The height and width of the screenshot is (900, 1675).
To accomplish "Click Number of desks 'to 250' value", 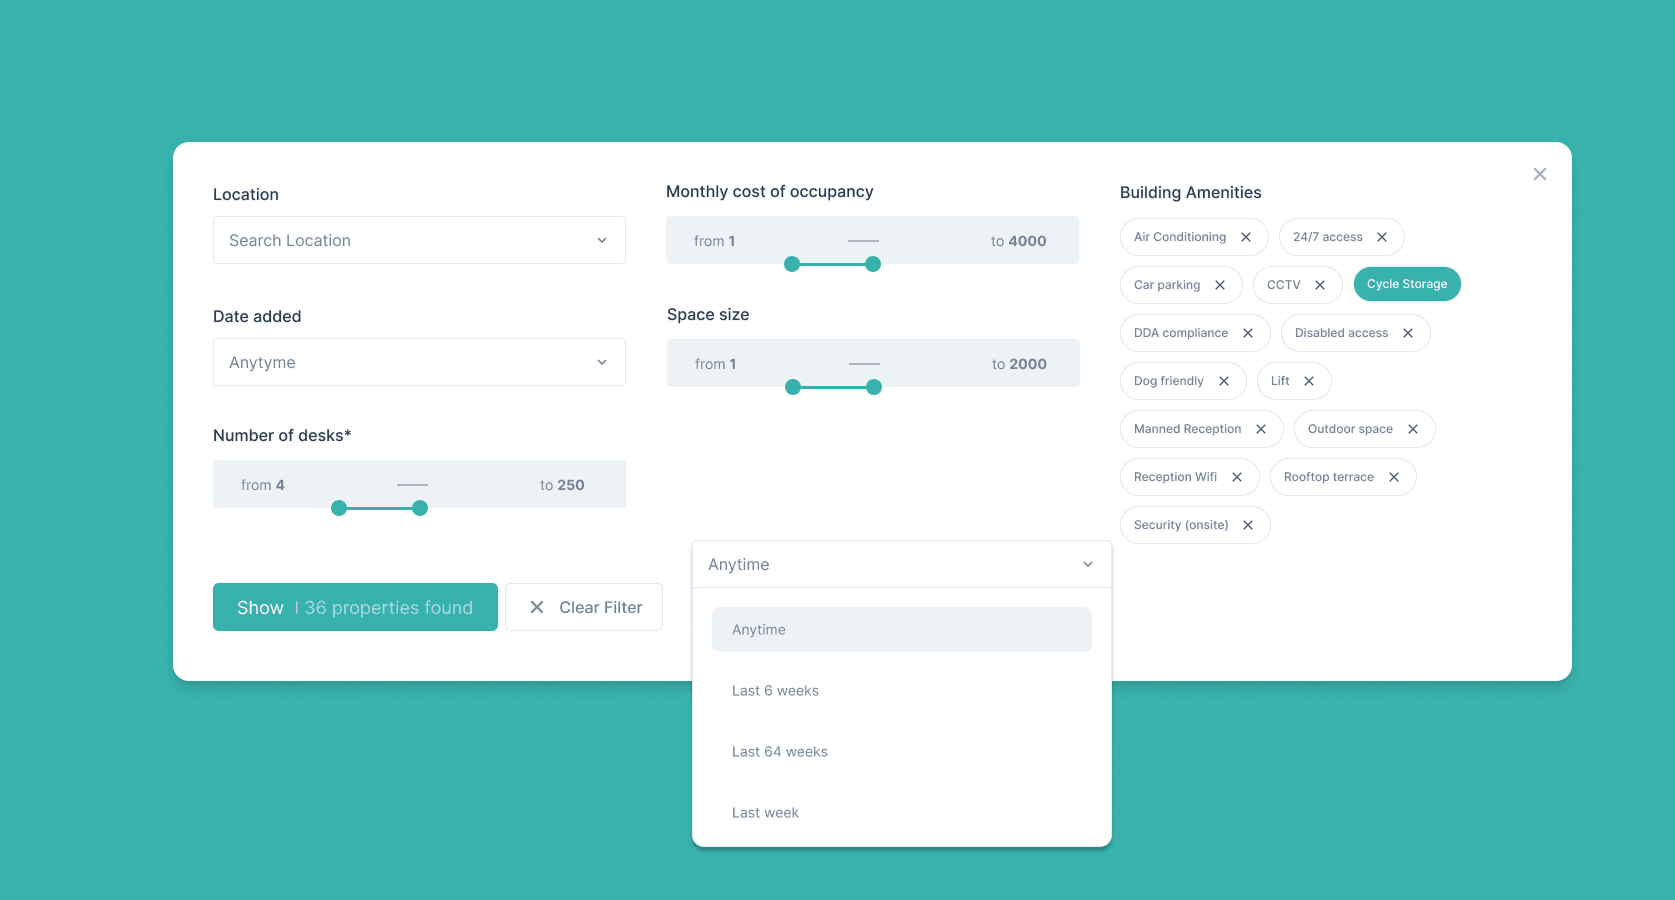I will (562, 485).
